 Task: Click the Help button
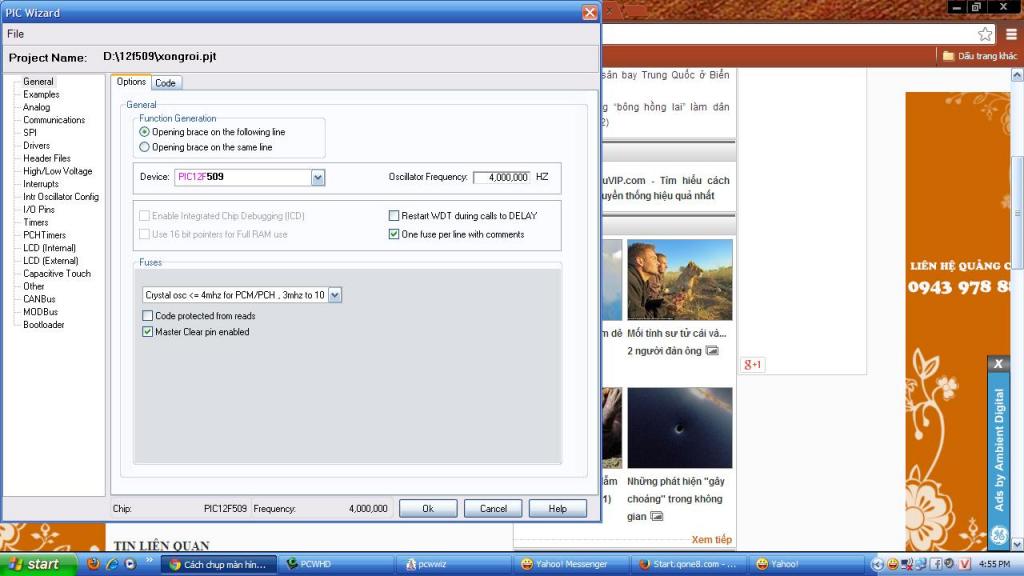(557, 508)
